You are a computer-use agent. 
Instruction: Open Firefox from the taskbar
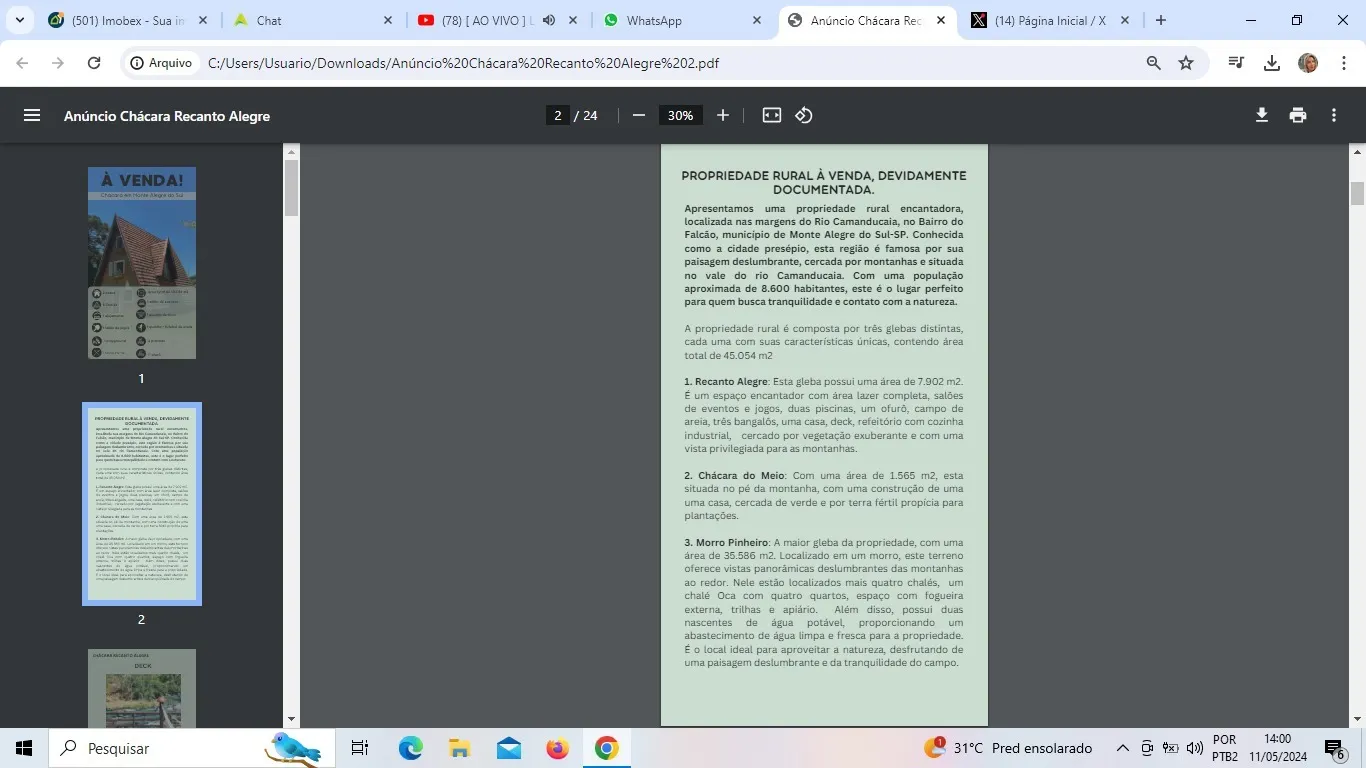(x=558, y=748)
